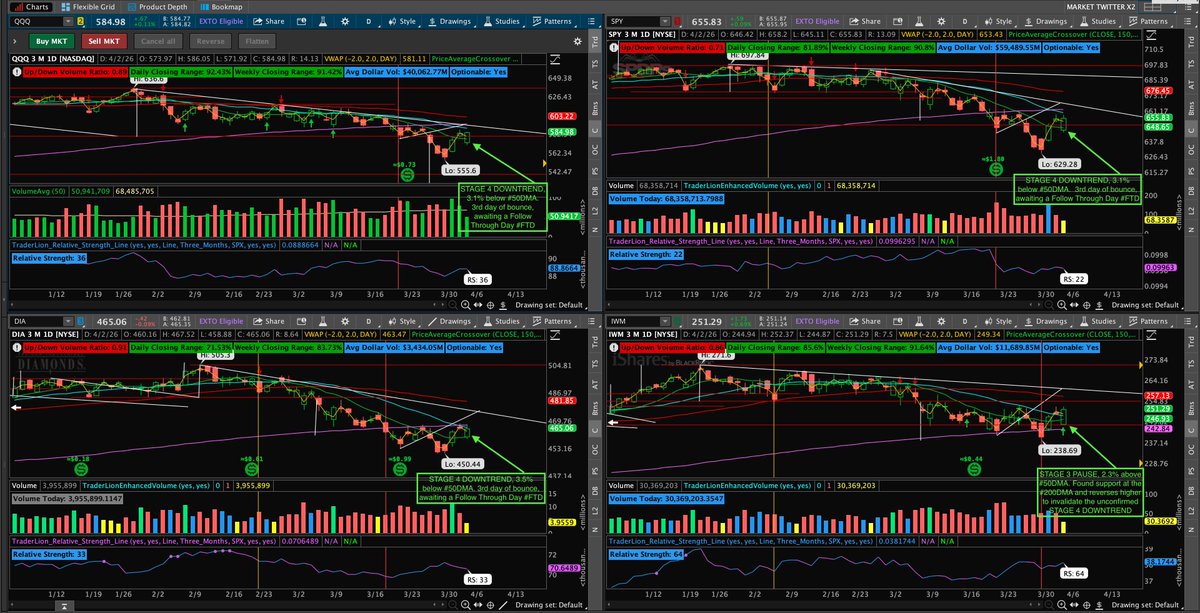Open Patterns on IWM chart
Image resolution: width=1200 pixels, height=613 pixels.
click(1150, 321)
